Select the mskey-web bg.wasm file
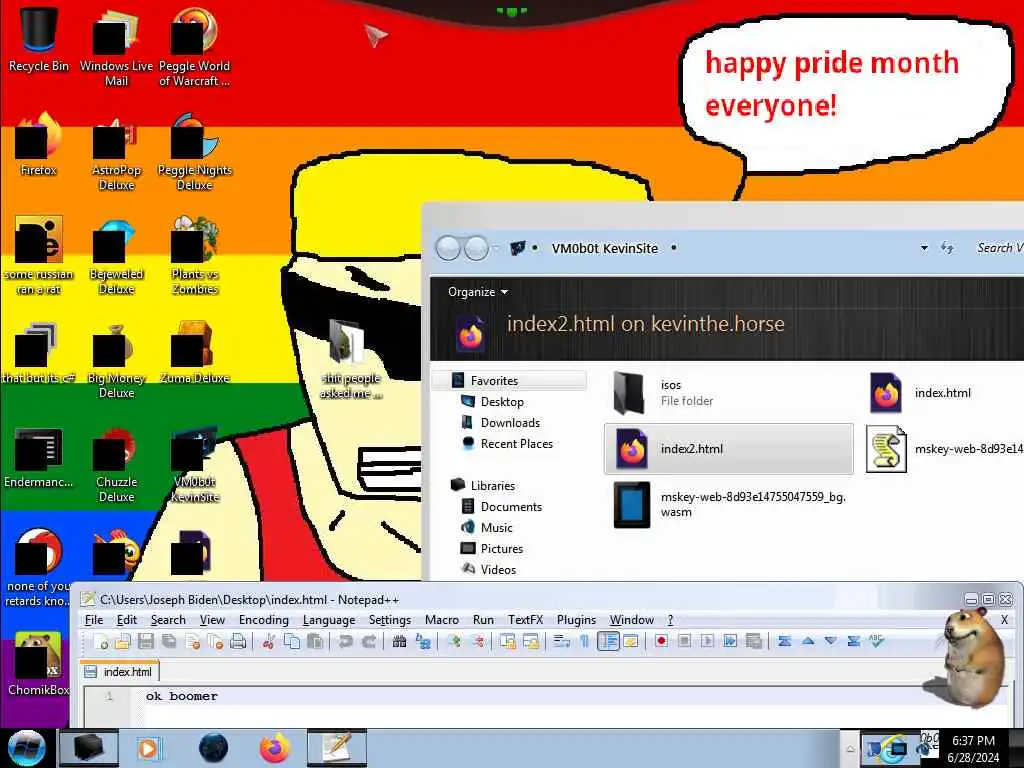This screenshot has height=768, width=1024. point(730,504)
